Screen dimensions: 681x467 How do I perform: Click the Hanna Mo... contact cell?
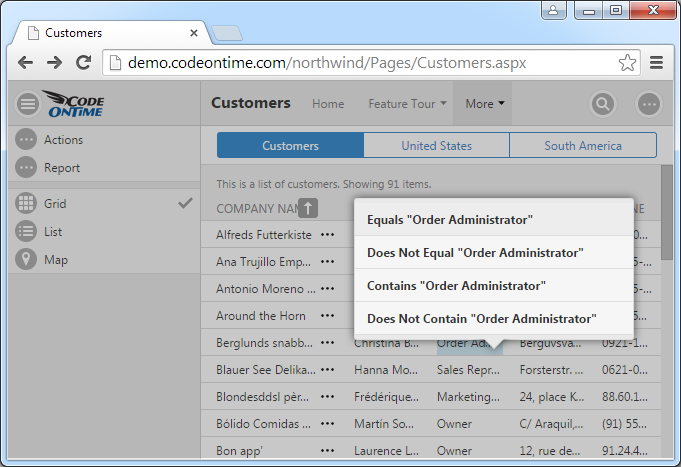386,370
